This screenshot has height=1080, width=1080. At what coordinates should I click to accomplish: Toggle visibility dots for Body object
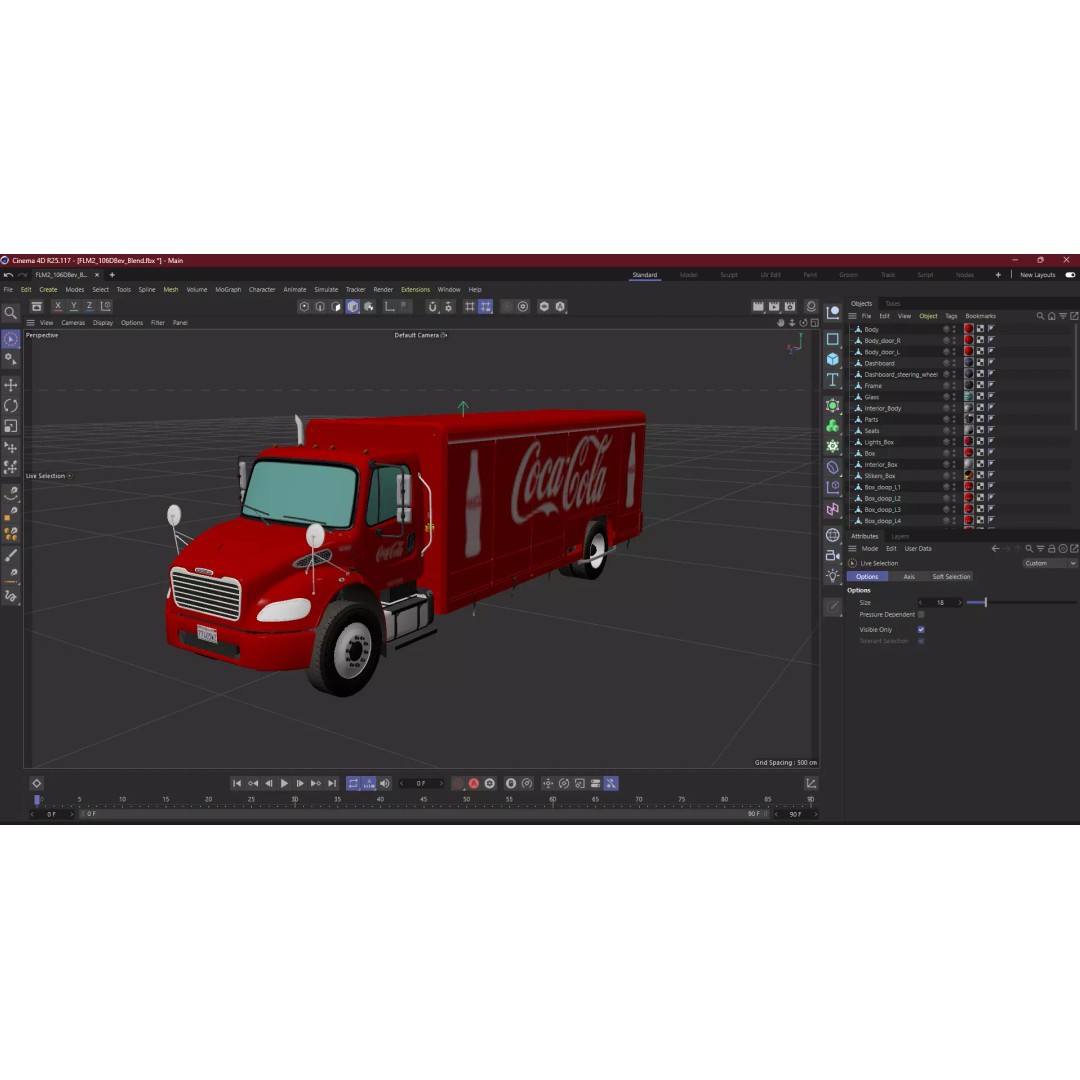(954, 329)
